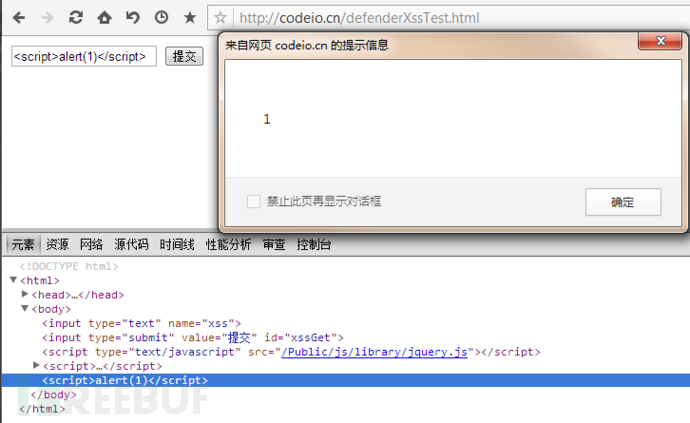This screenshot has width=690, height=423.
Task: Collapse the body node triangle
Action: [25, 309]
